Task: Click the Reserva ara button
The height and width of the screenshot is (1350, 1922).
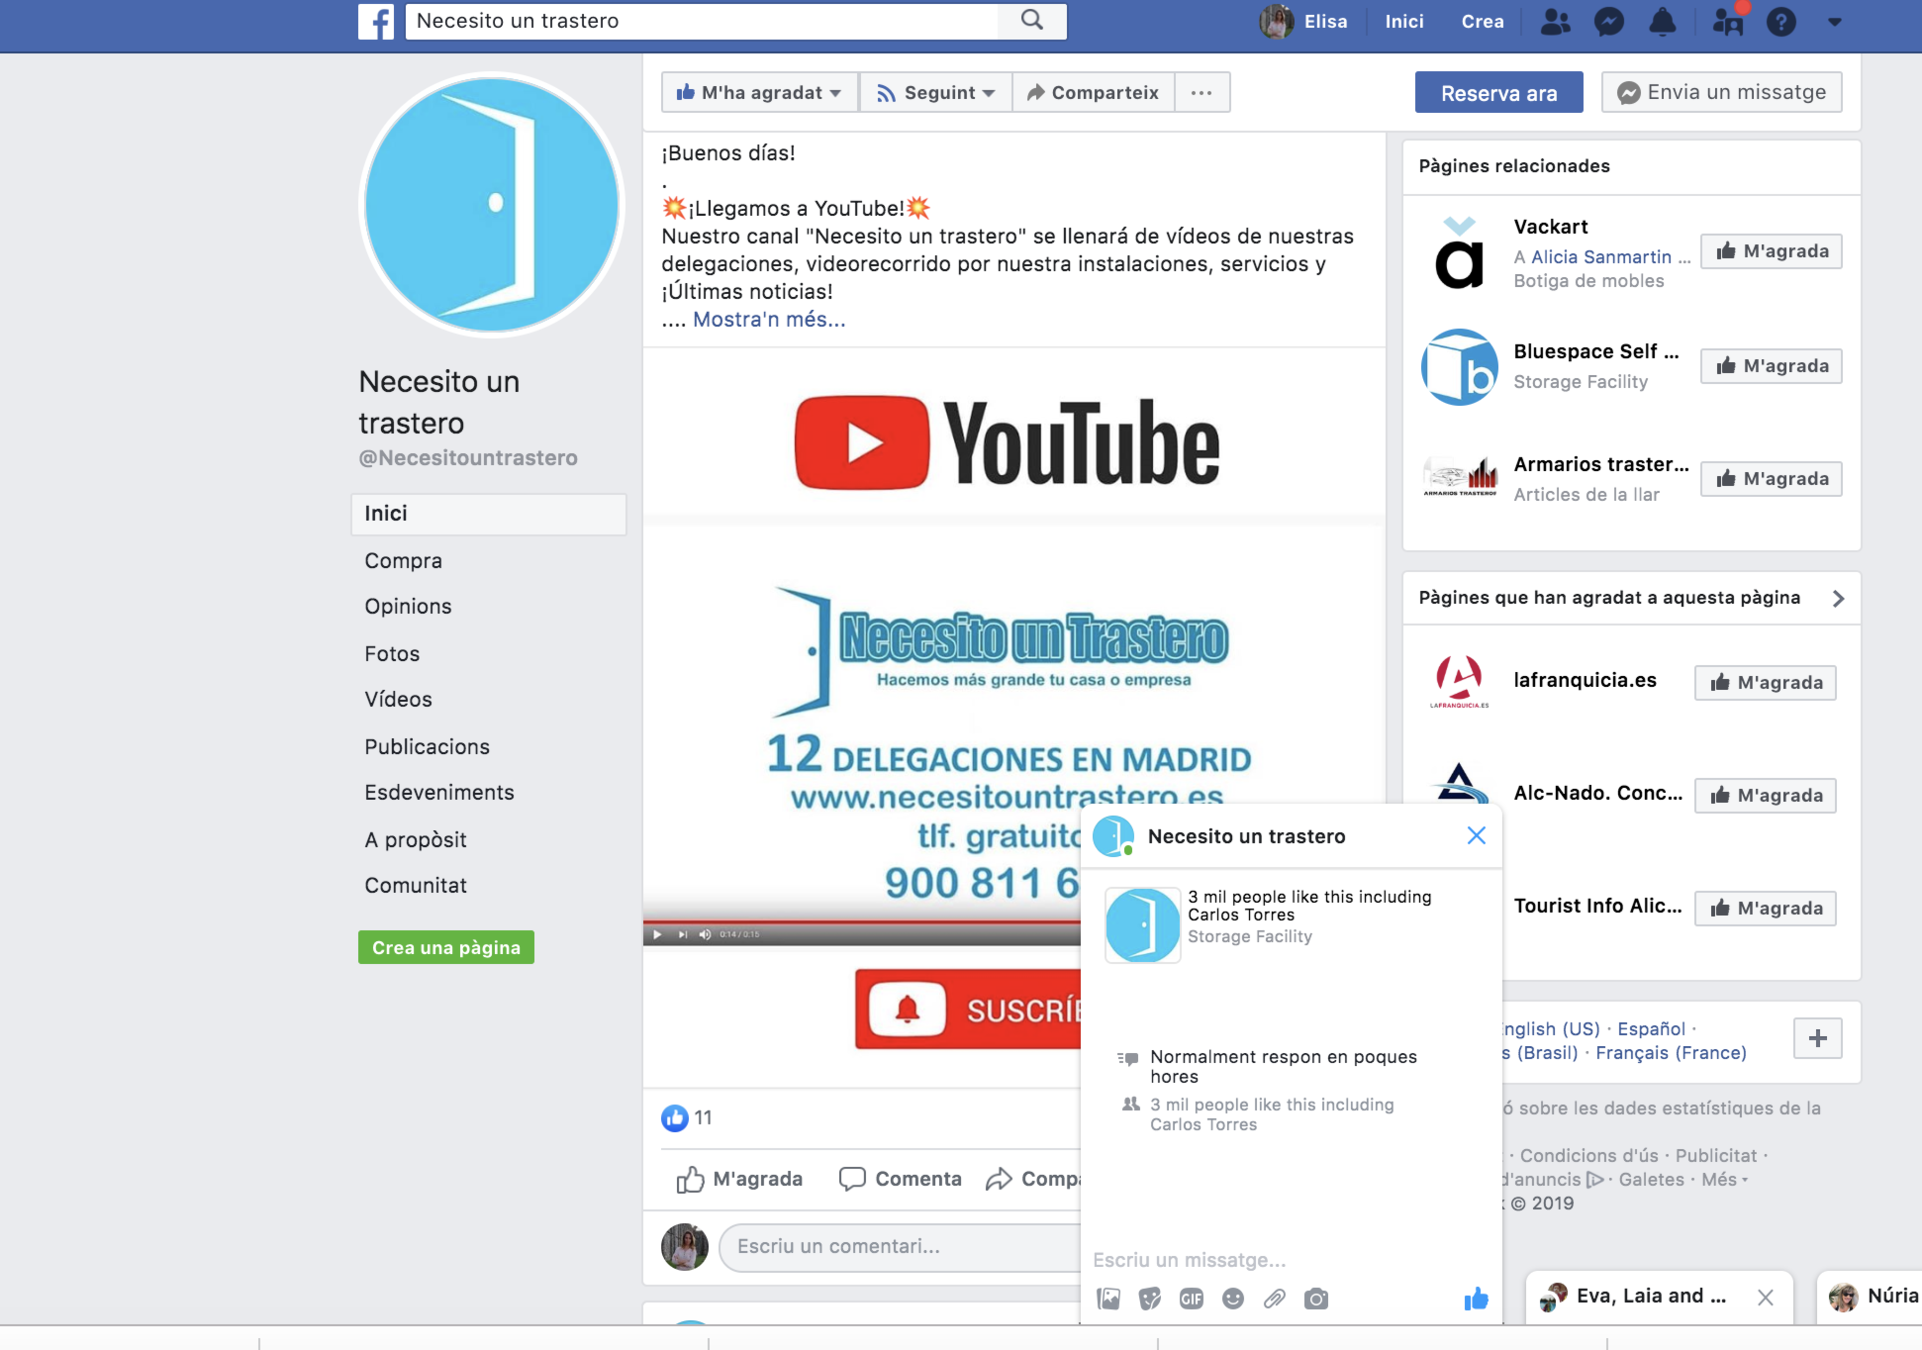Action: click(1498, 93)
